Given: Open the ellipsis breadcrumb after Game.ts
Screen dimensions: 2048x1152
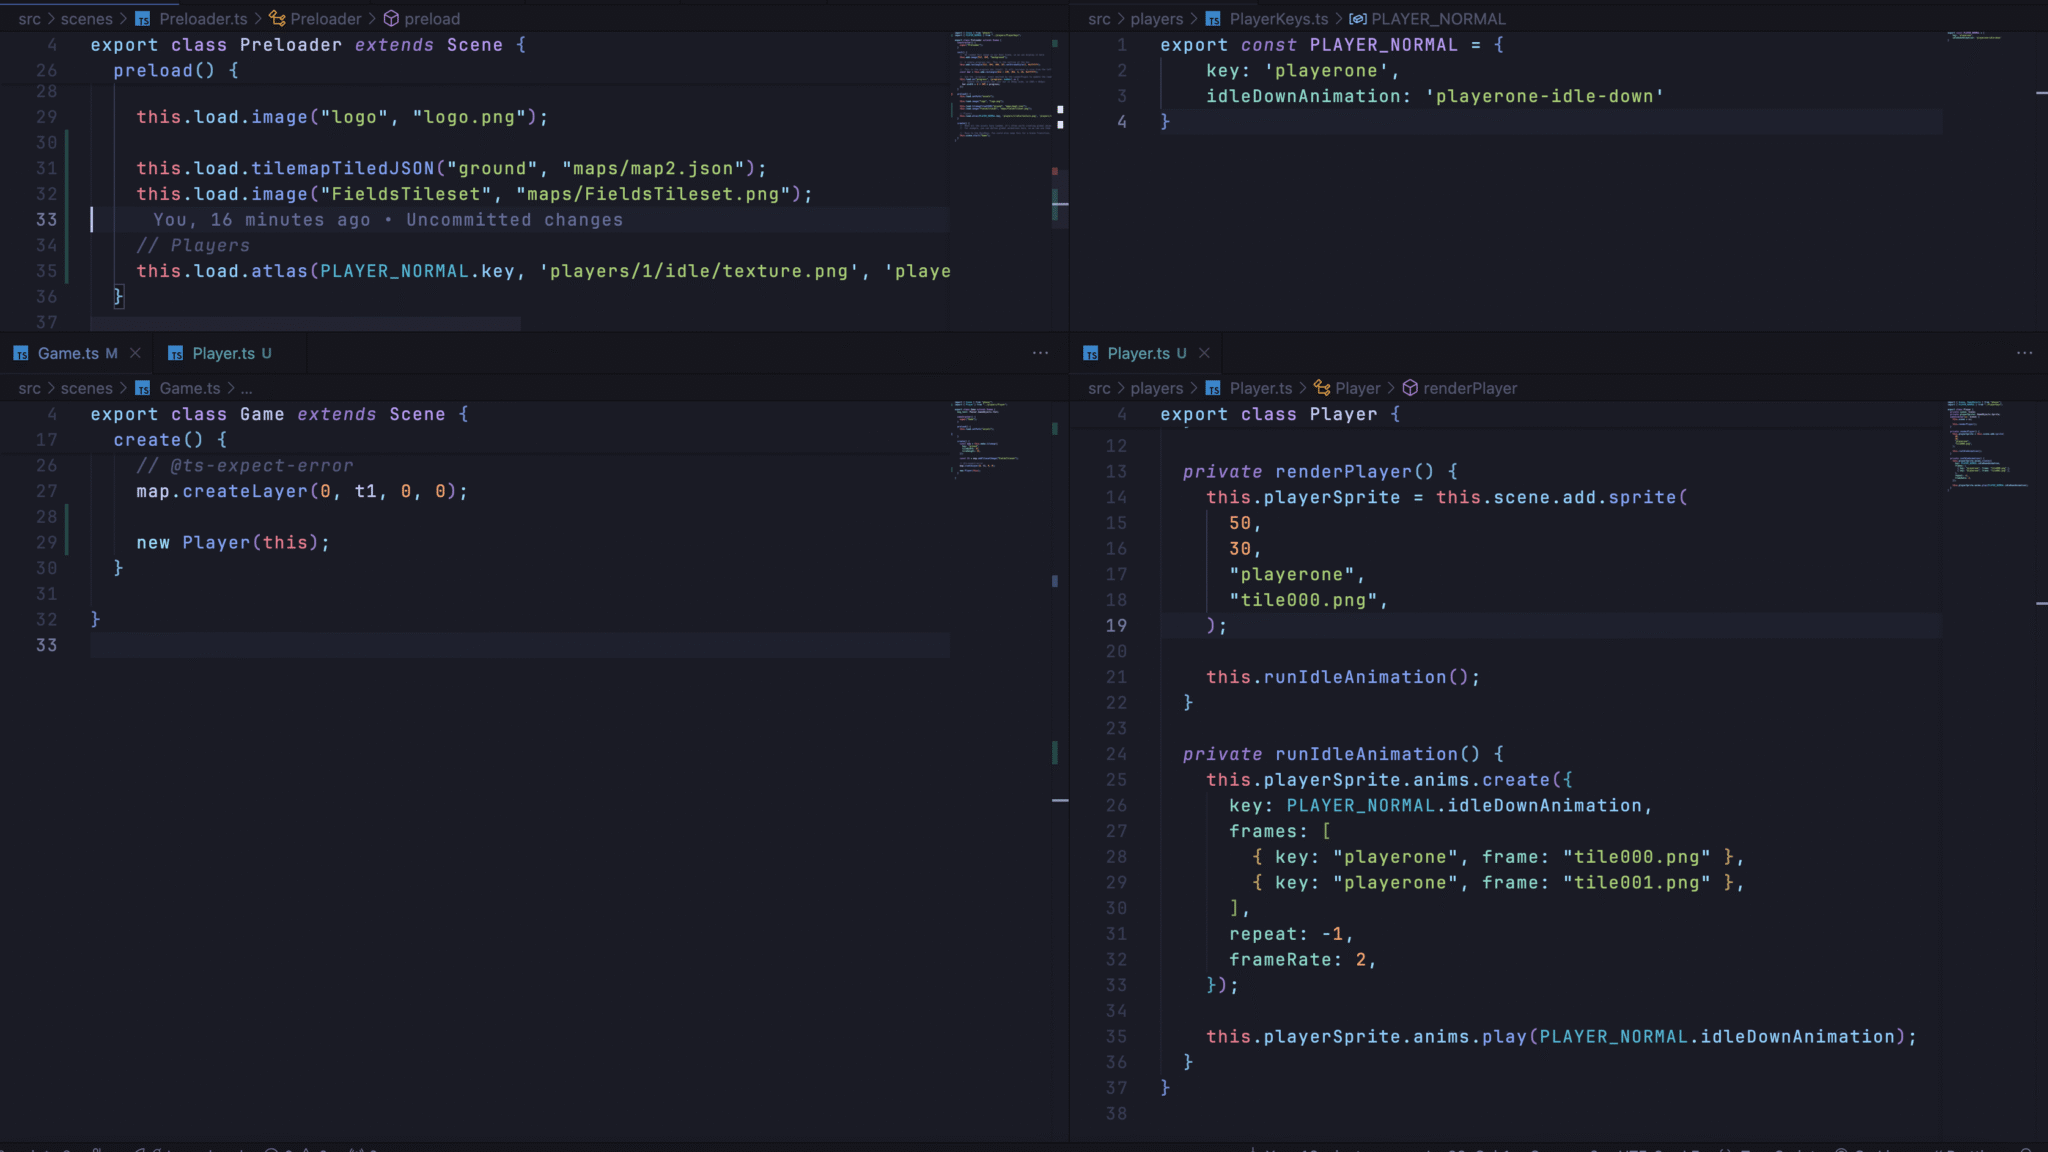Looking at the screenshot, I should tap(246, 388).
